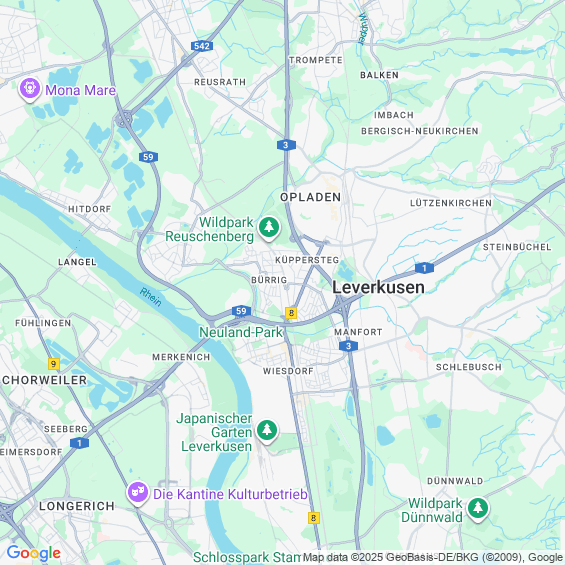
Task: Click the A3 shield near Manfort
Action: tap(348, 346)
